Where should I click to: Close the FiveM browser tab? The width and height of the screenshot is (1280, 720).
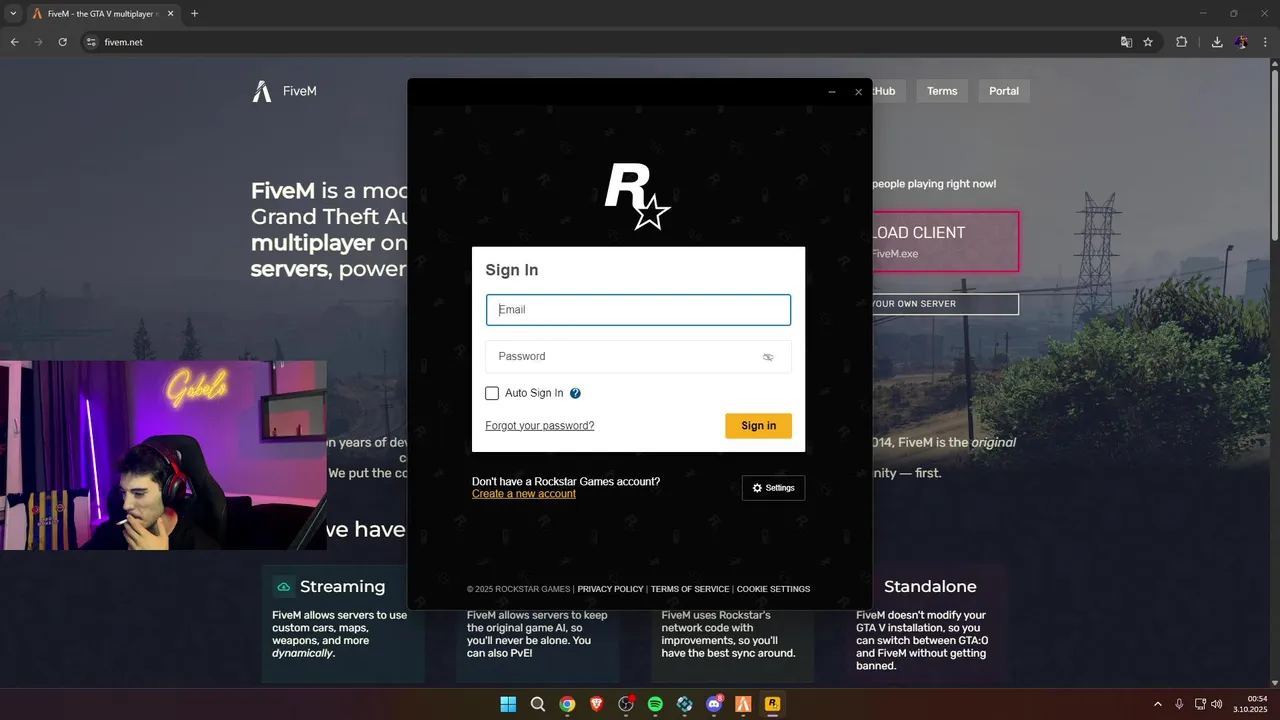[x=170, y=14]
